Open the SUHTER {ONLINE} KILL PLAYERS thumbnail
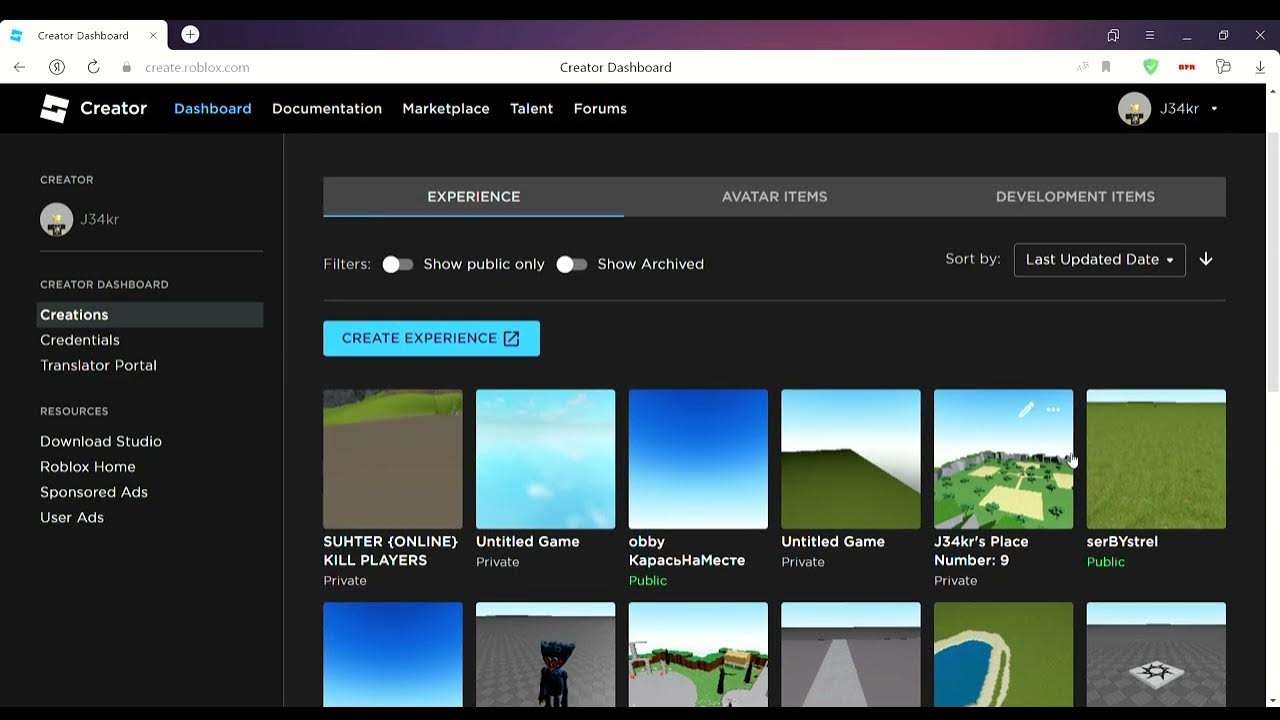 point(393,459)
